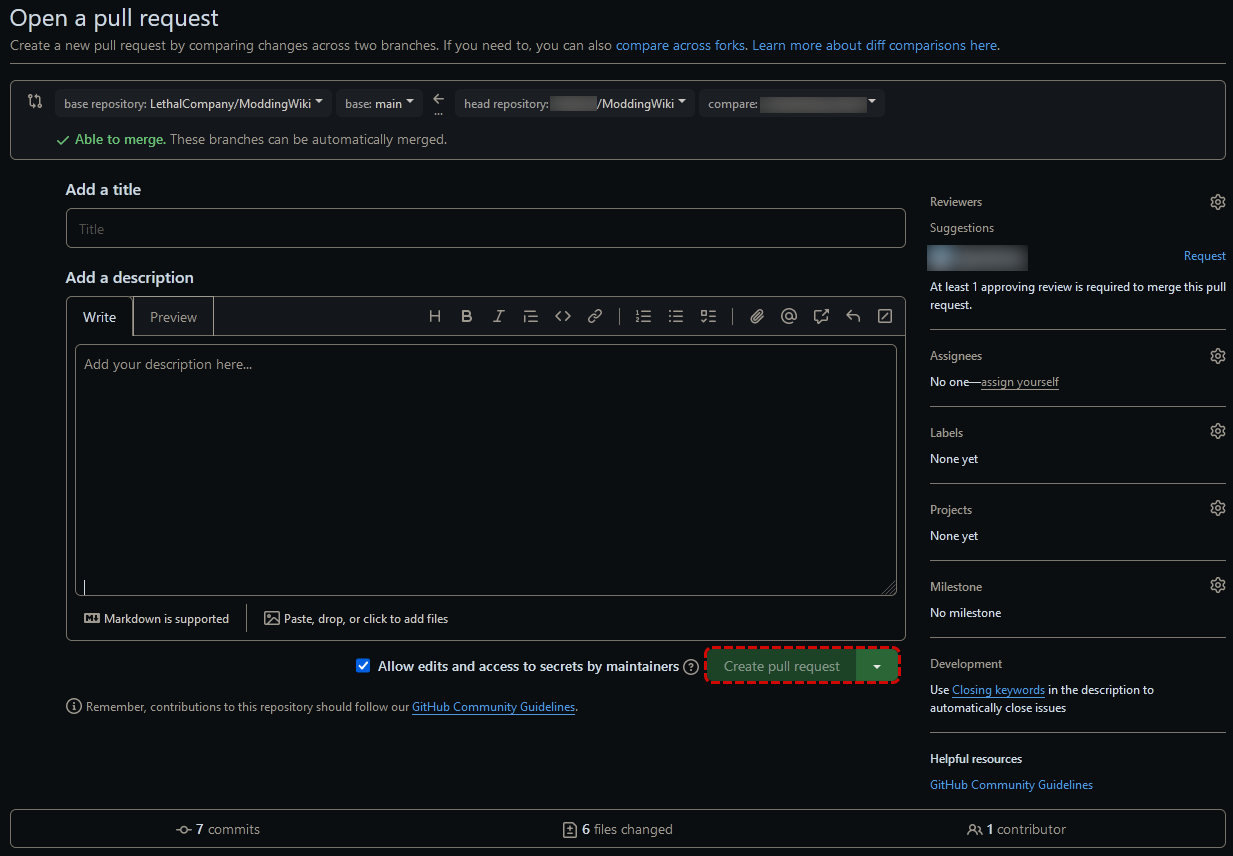Image resolution: width=1233 pixels, height=856 pixels.
Task: Open Reviewers settings with the gear icon
Action: (1217, 201)
